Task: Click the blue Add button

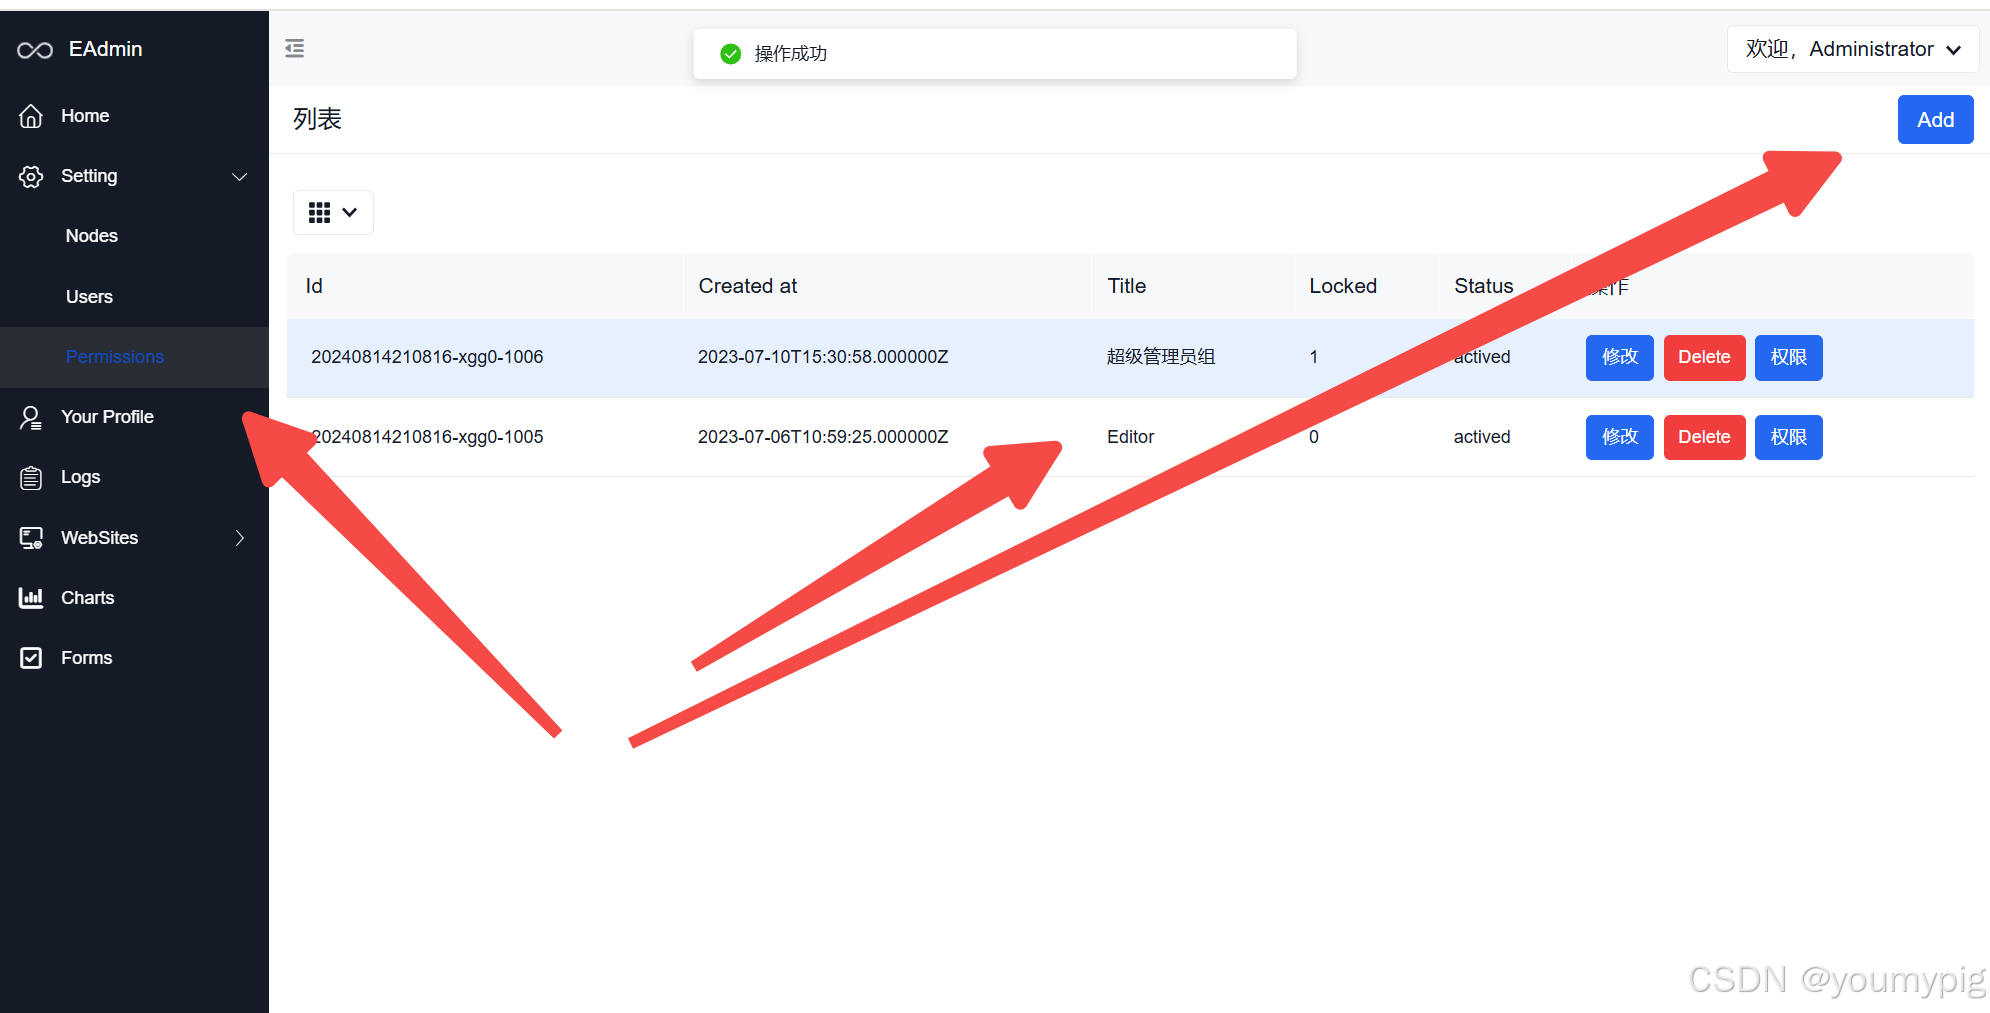Action: click(1935, 120)
